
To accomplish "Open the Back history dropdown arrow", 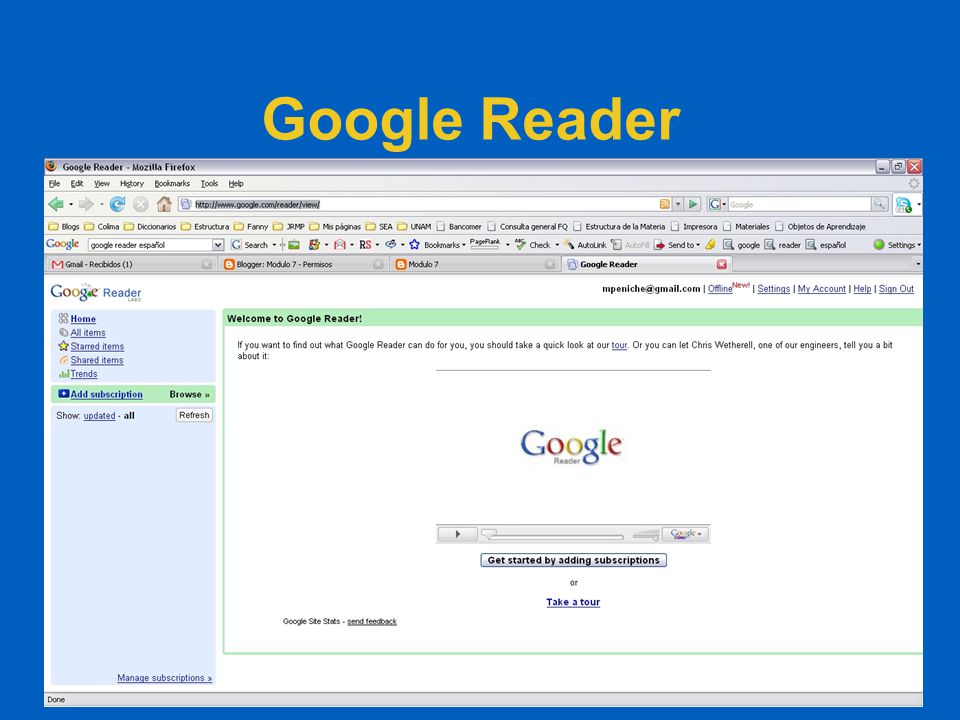I will (x=71, y=204).
